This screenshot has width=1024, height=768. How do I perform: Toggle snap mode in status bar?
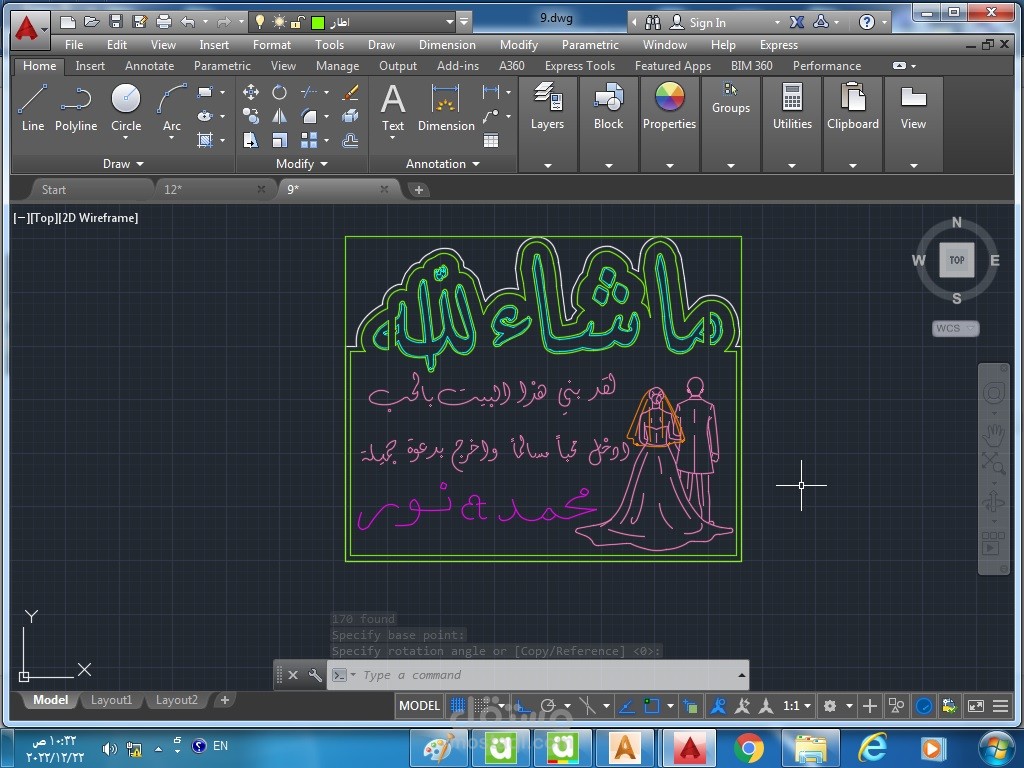(482, 705)
